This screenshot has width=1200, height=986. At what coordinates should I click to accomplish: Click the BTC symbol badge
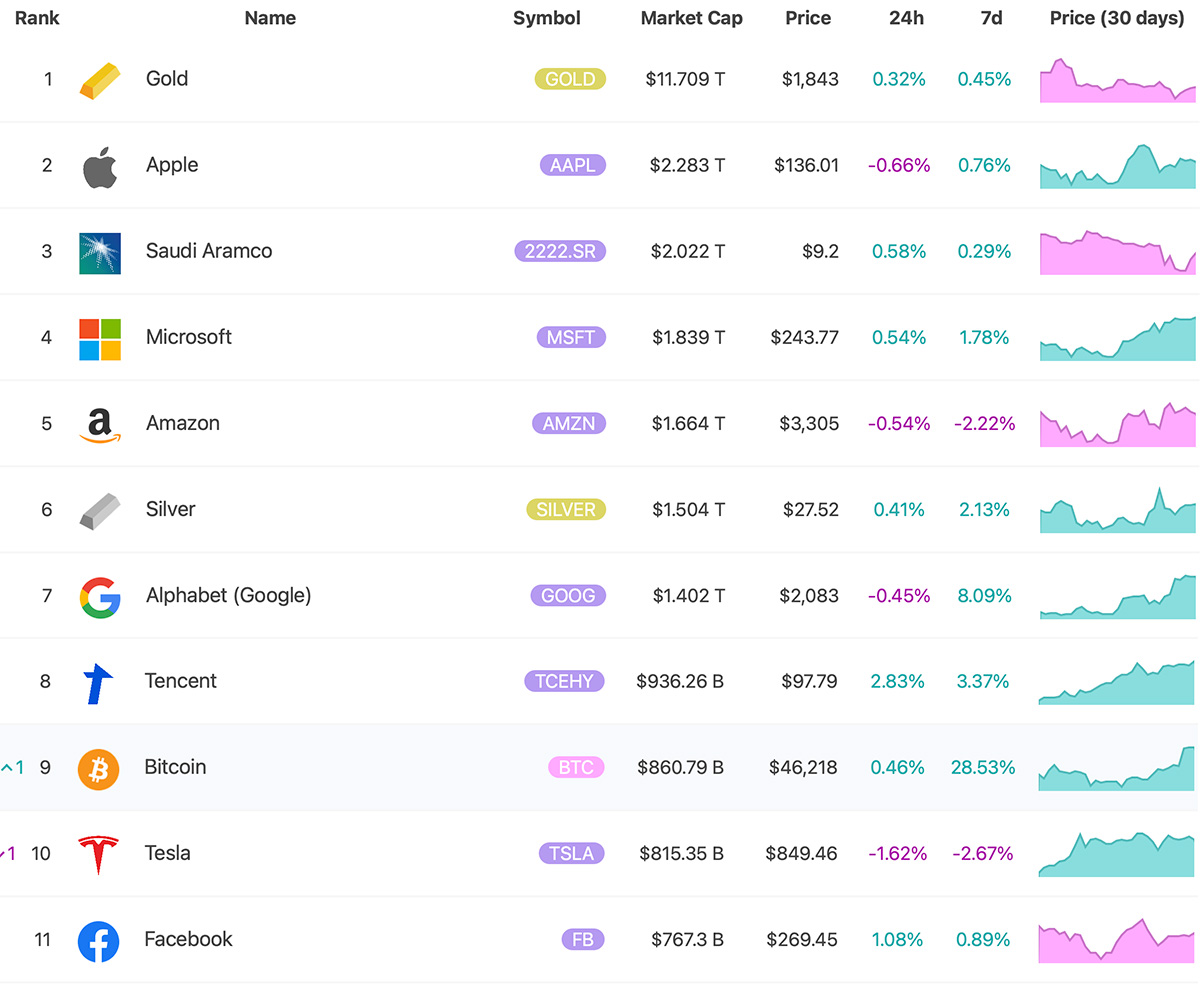tap(576, 768)
